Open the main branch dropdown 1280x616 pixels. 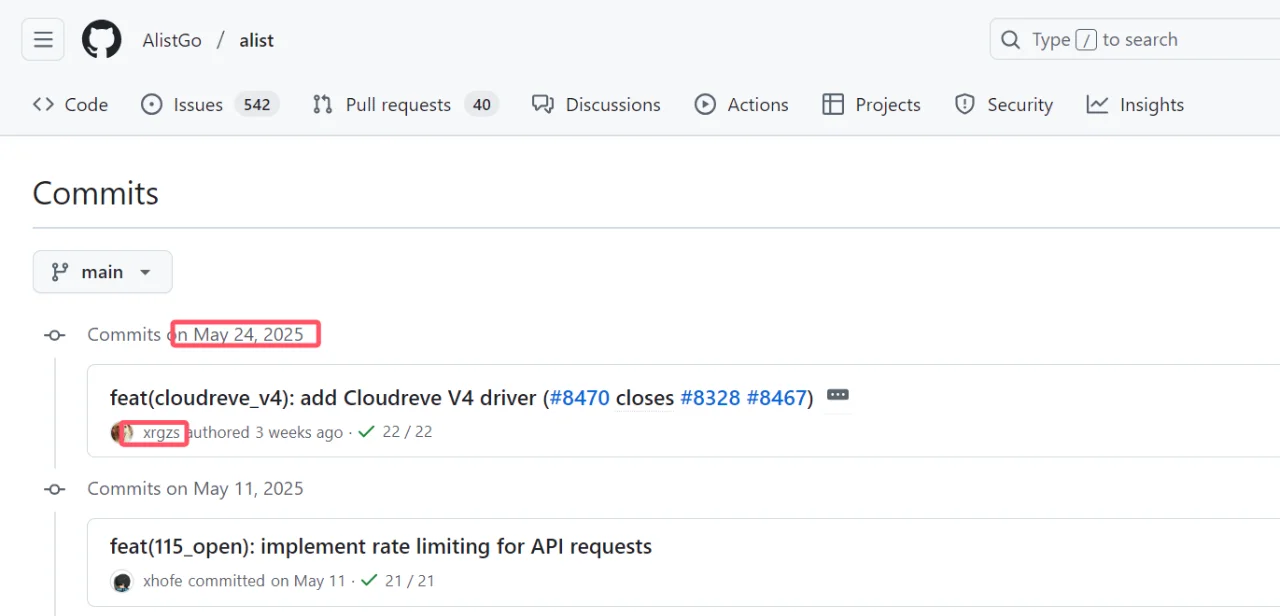tap(102, 272)
